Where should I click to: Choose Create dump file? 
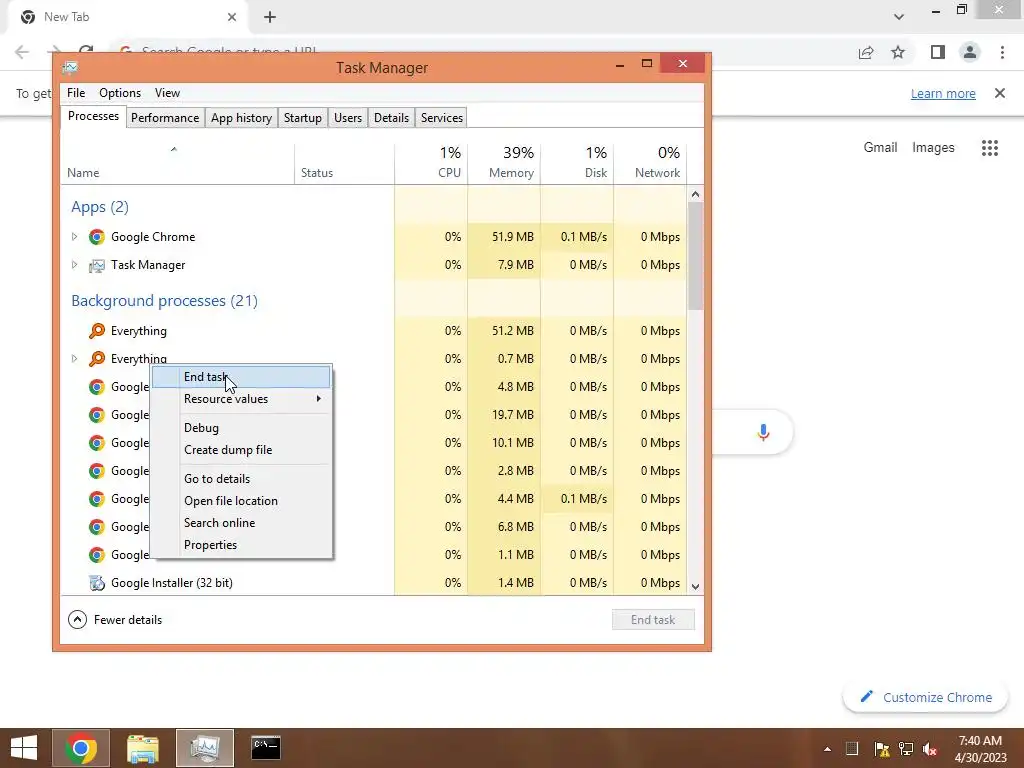[242, 450]
